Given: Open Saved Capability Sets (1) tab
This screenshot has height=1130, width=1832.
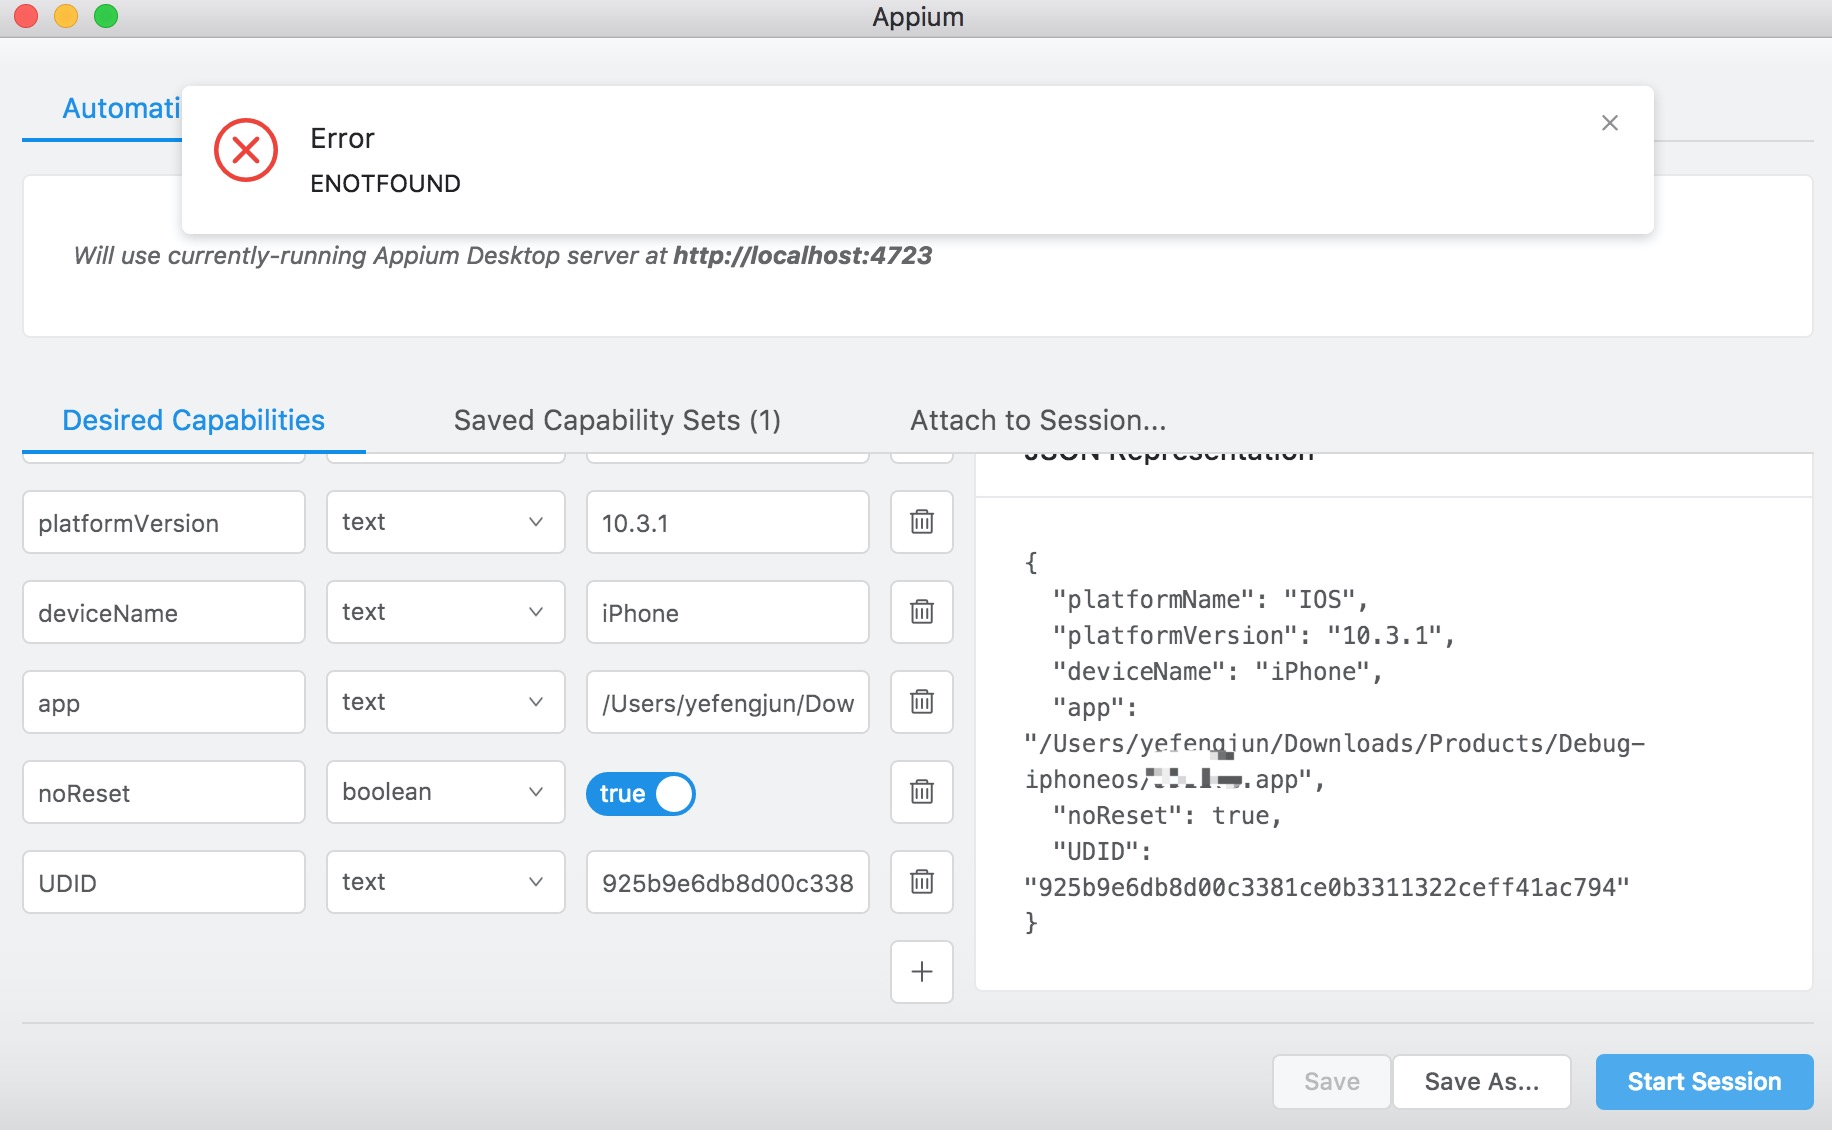Looking at the screenshot, I should tap(617, 420).
